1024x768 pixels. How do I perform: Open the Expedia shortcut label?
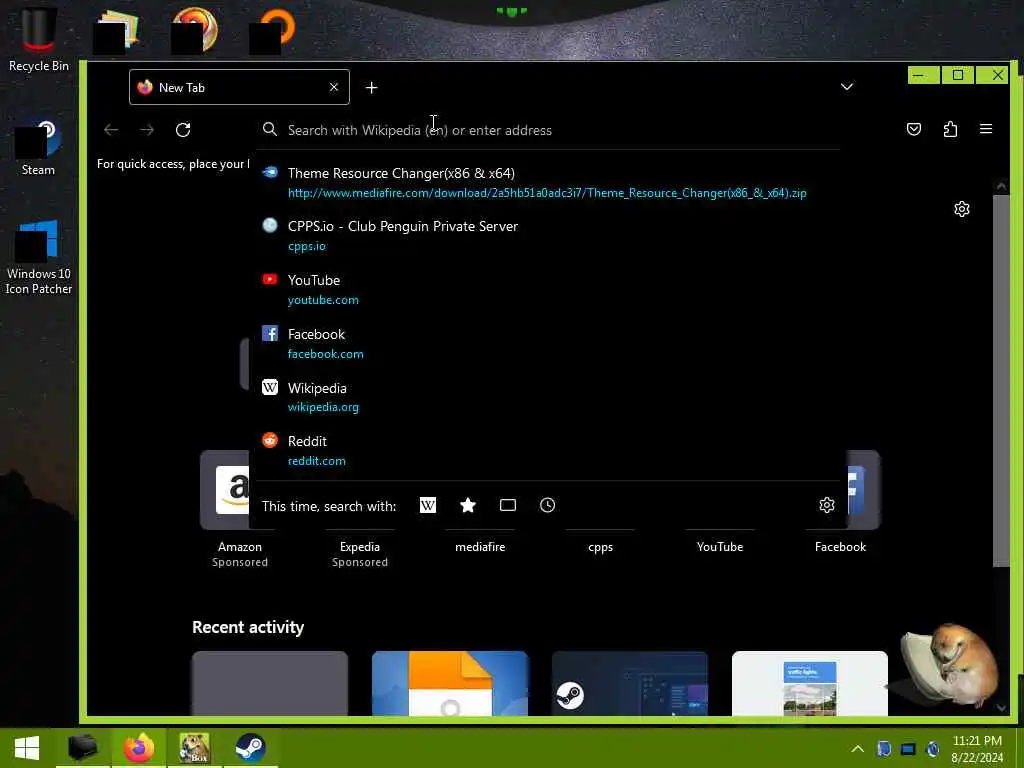[x=360, y=547]
